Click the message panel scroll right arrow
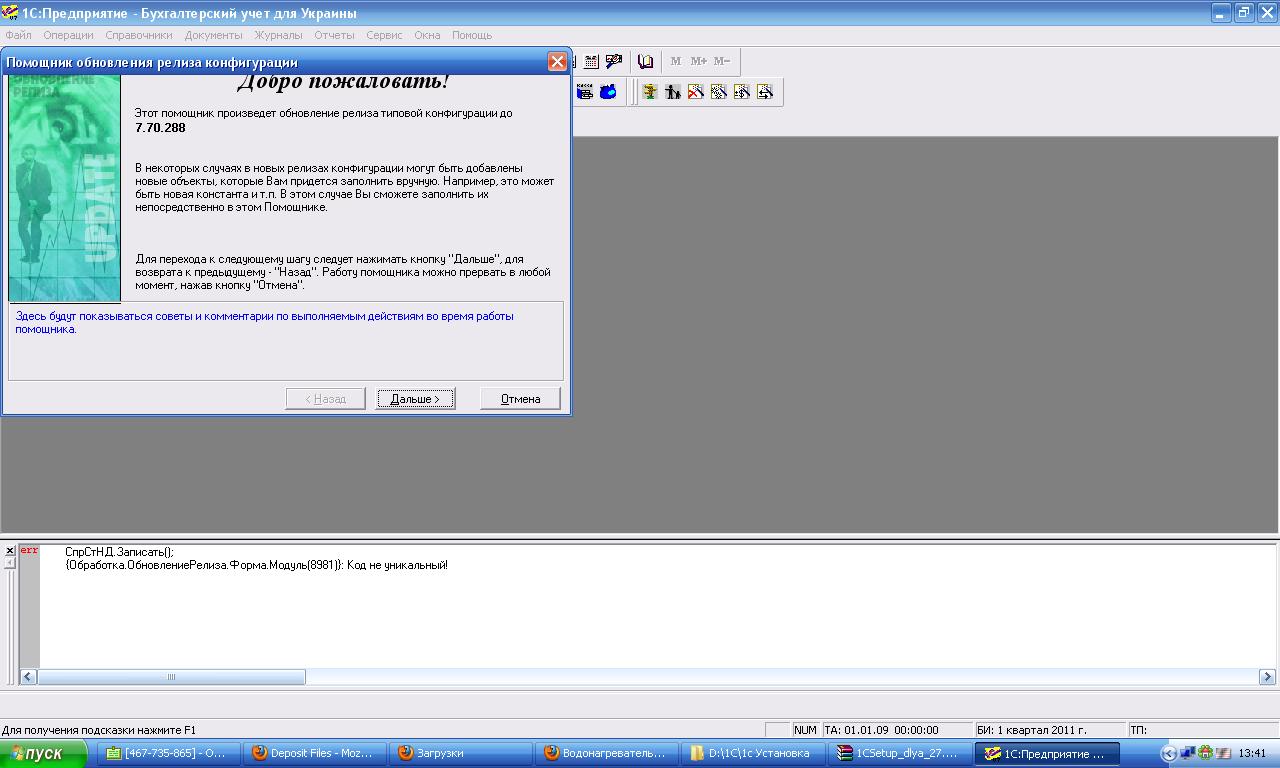The image size is (1280, 768). click(x=1267, y=677)
